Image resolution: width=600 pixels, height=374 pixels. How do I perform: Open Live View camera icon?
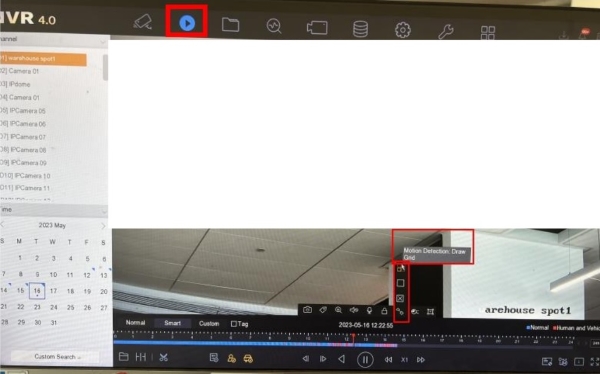[143, 22]
